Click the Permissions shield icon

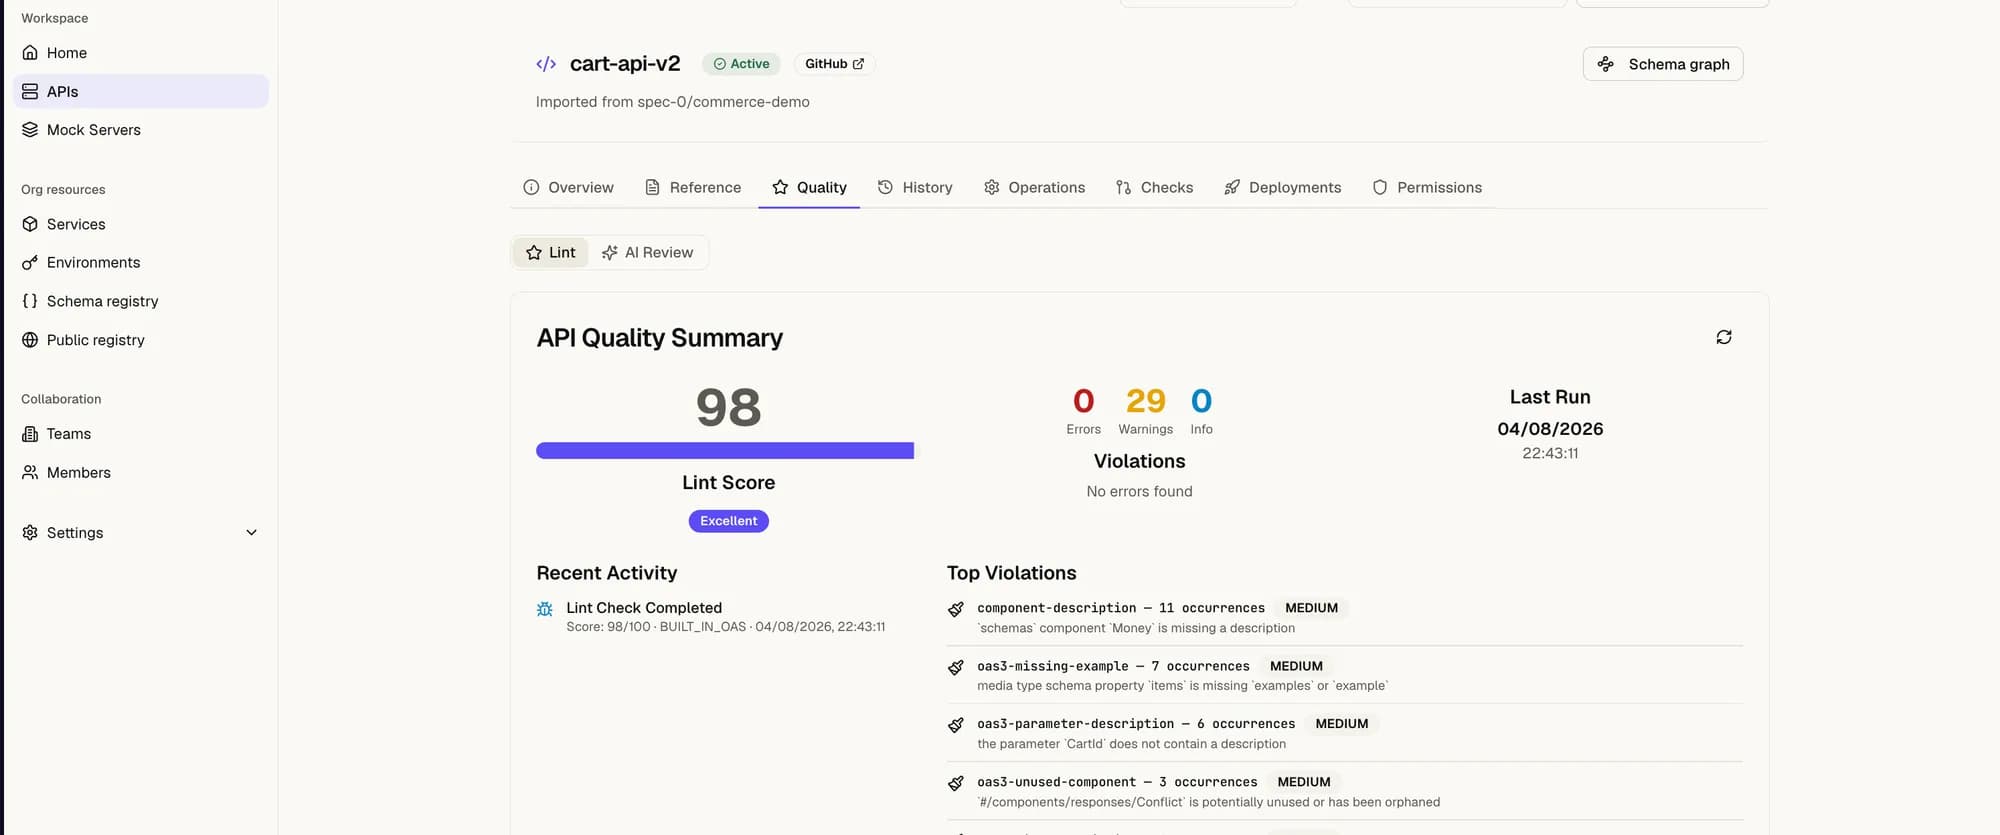1380,188
